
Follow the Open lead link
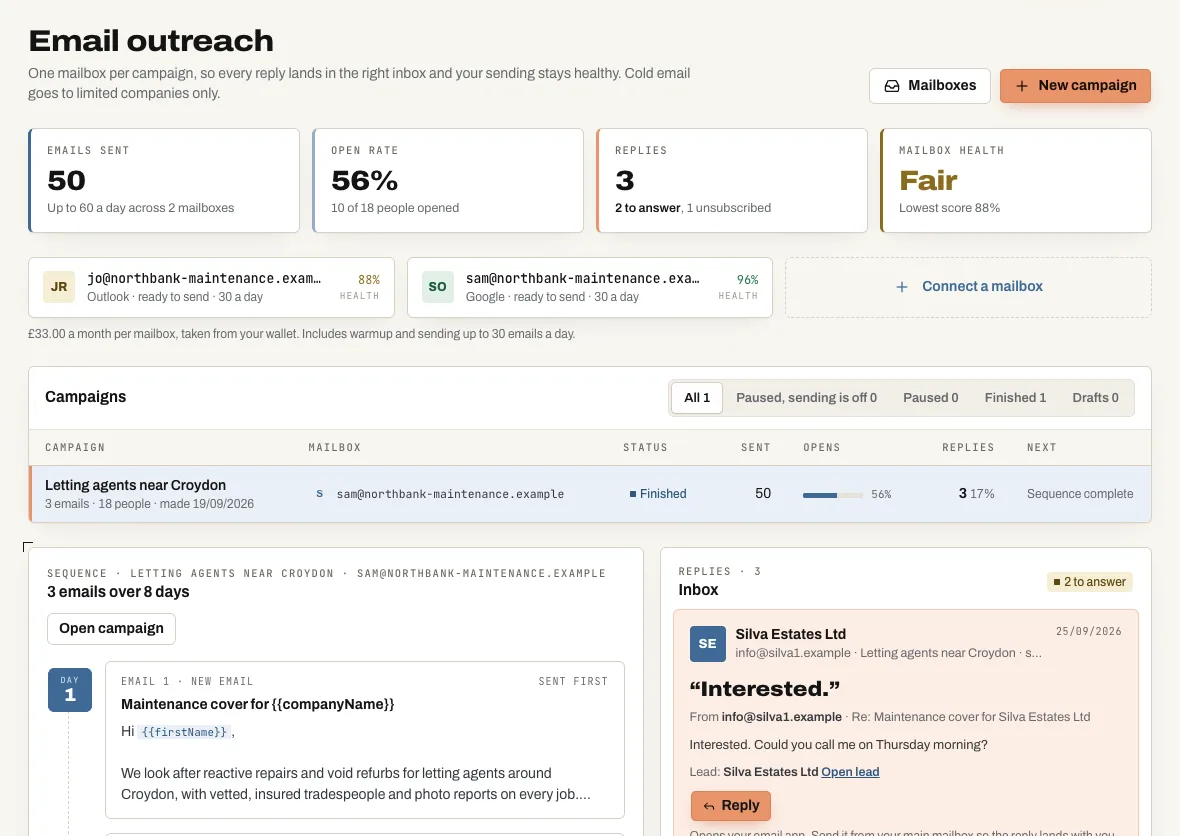850,772
